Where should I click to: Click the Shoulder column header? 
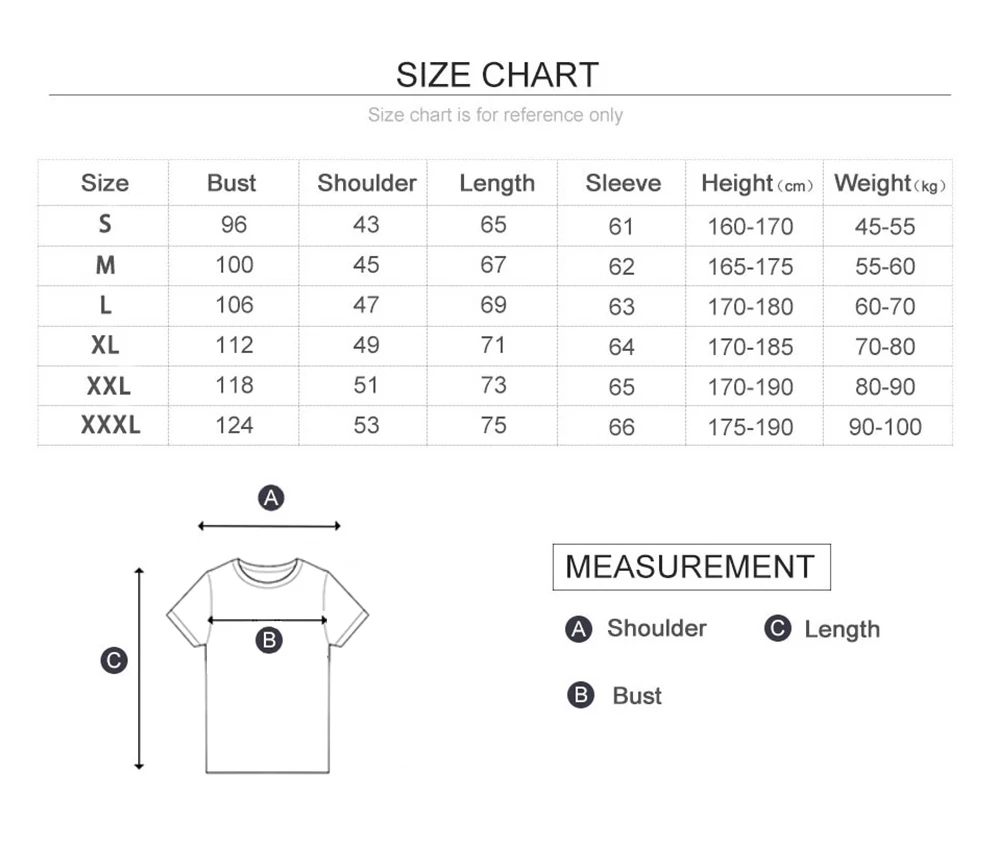point(367,183)
